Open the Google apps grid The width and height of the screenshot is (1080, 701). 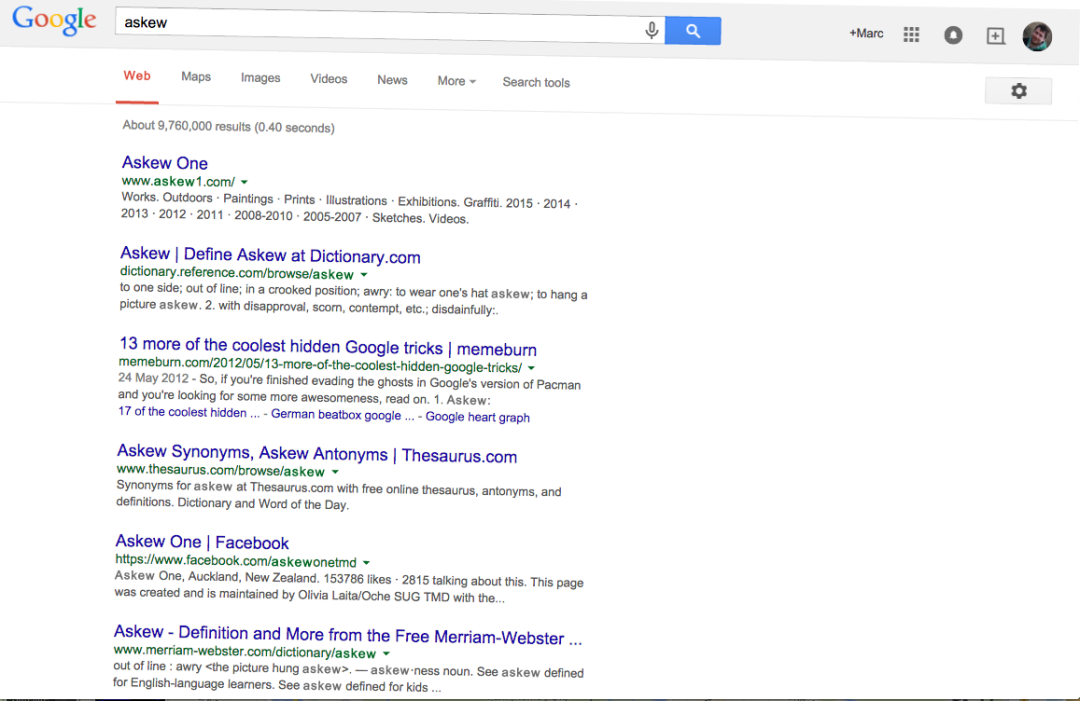911,34
